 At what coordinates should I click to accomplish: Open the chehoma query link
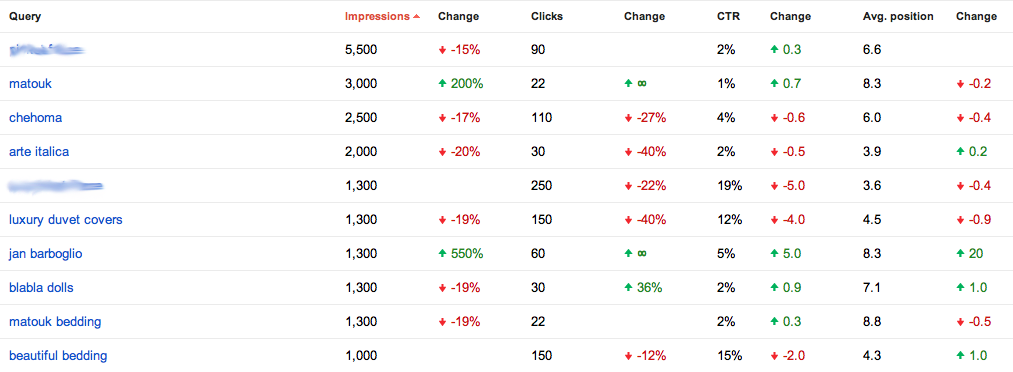click(x=36, y=118)
